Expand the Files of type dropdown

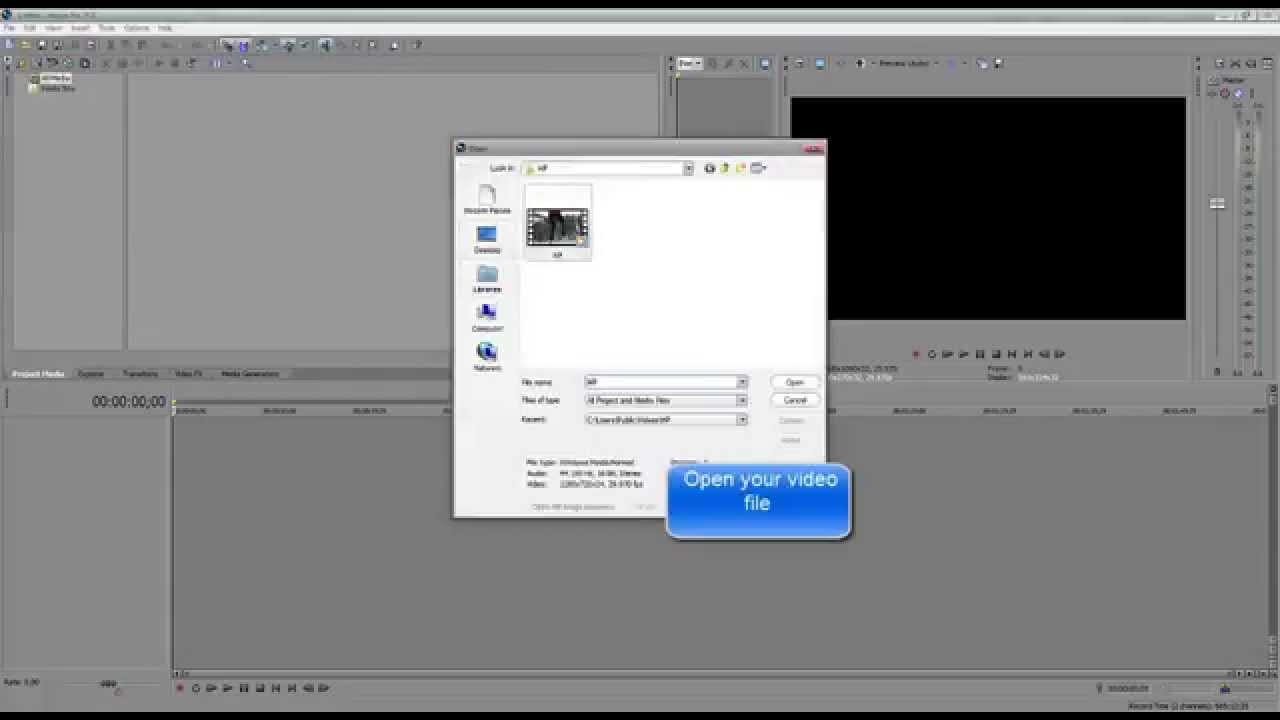click(742, 400)
